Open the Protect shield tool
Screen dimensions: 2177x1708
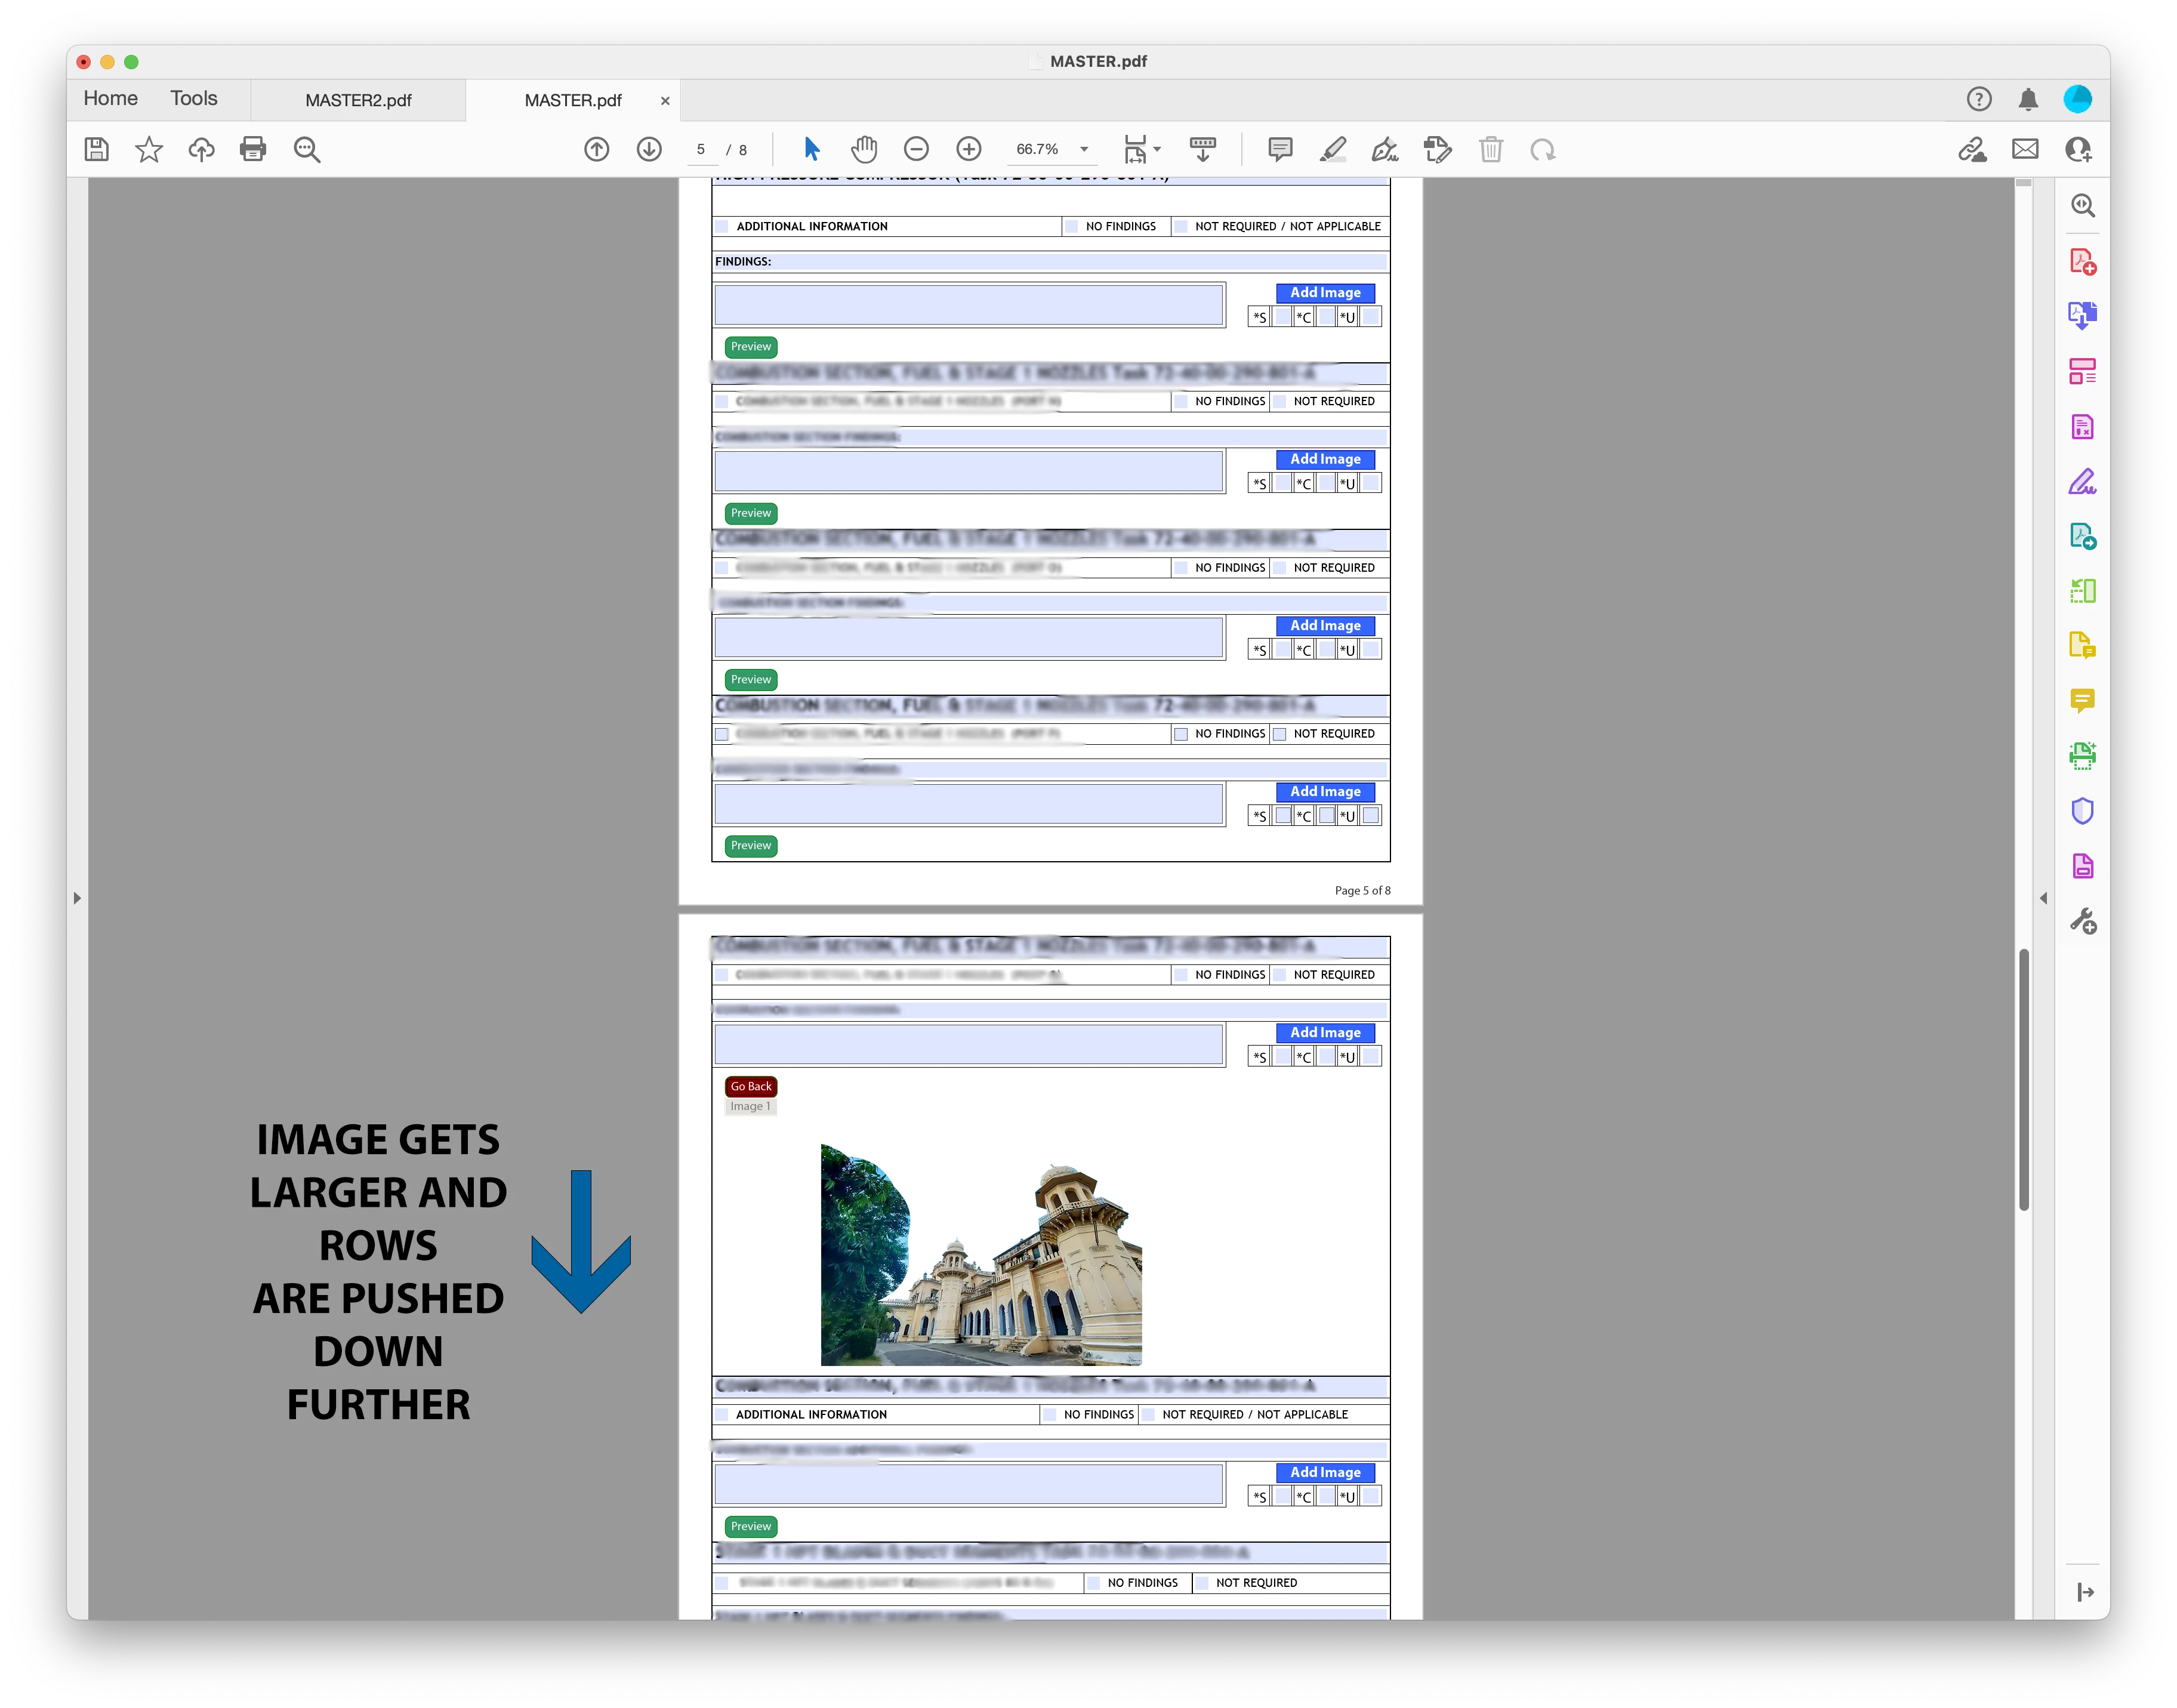pyautogui.click(x=2082, y=811)
